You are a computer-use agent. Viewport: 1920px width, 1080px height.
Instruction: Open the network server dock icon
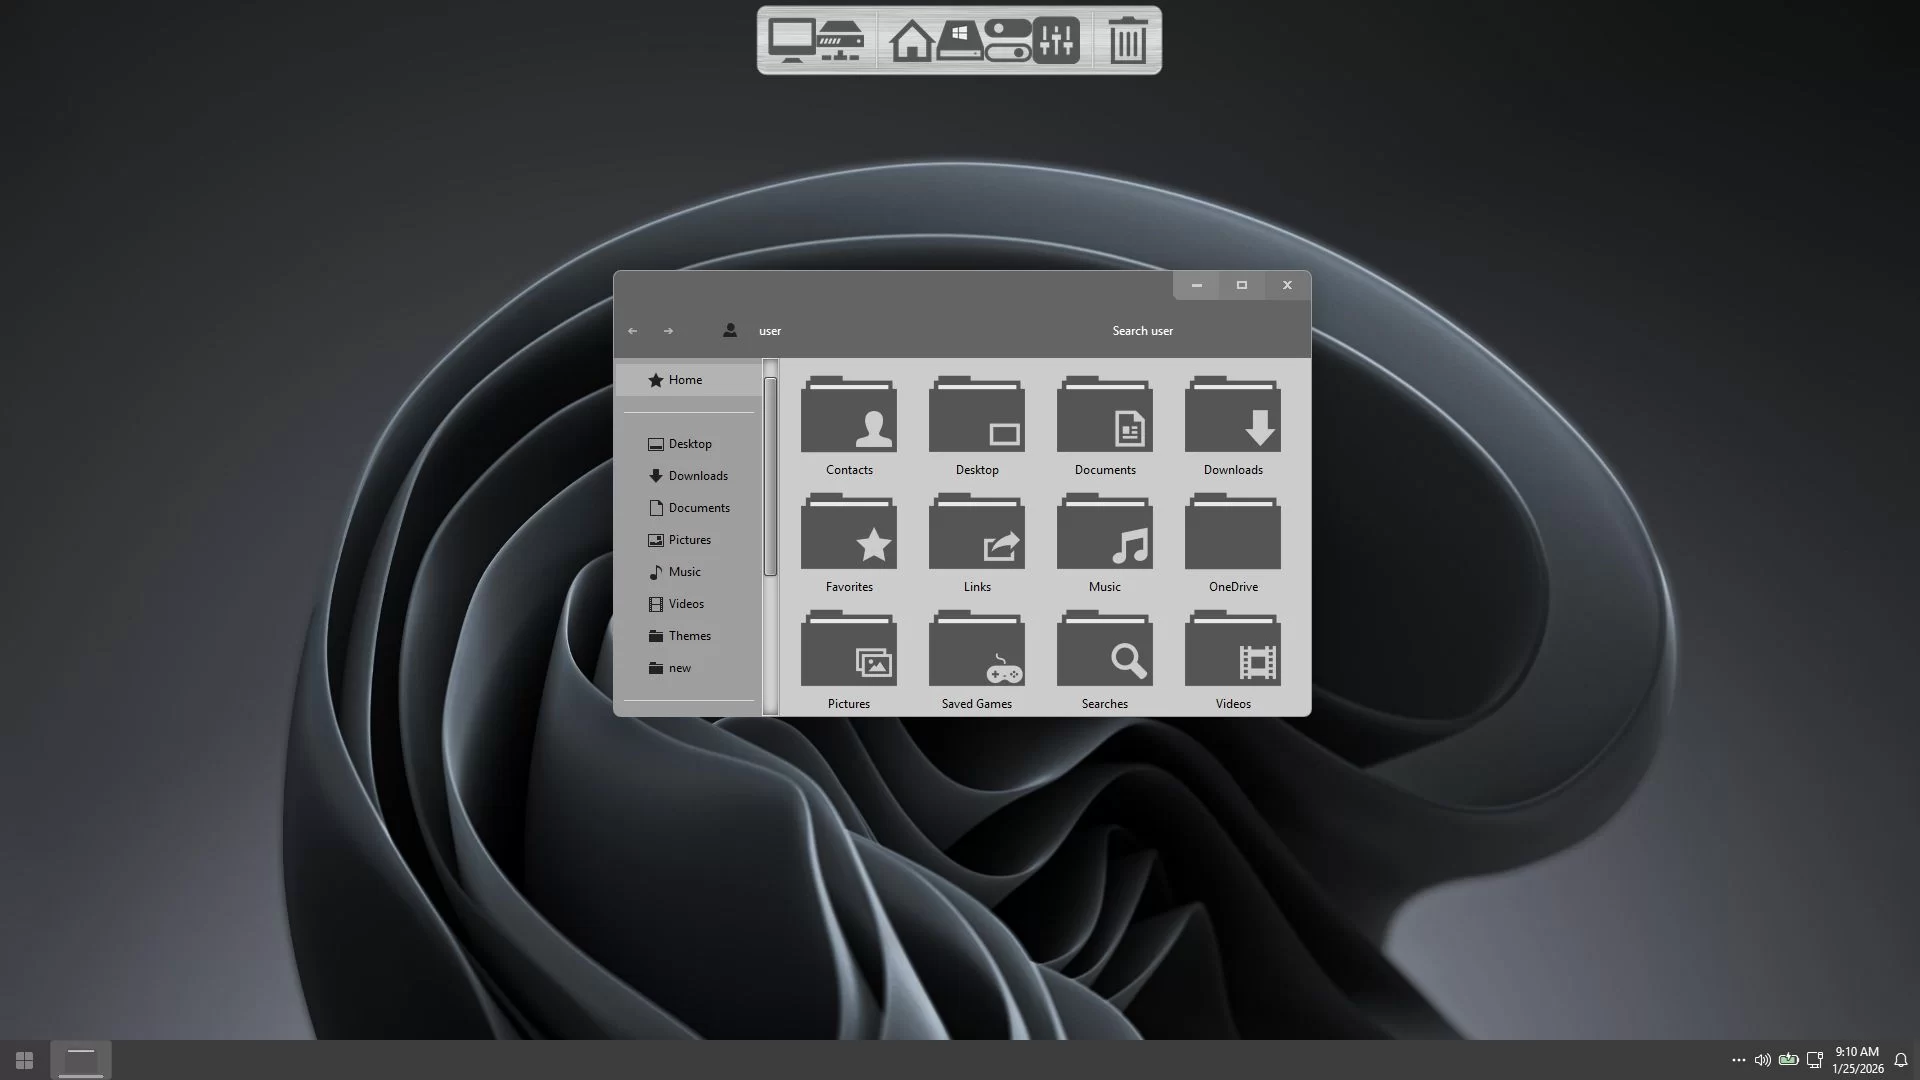tap(841, 41)
